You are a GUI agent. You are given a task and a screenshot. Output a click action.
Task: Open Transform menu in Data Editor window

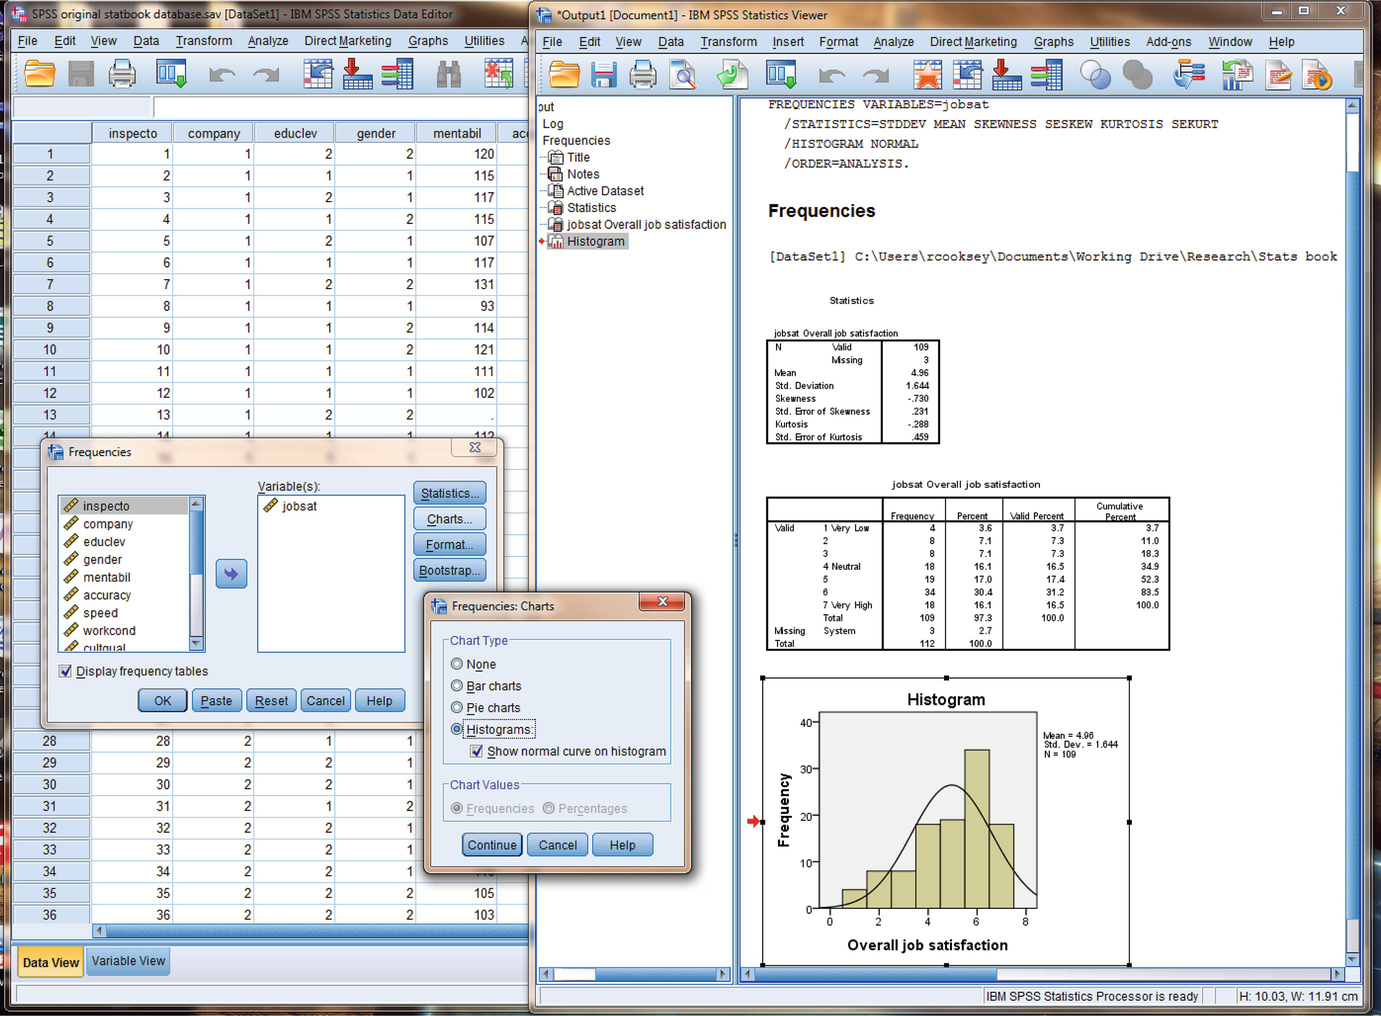click(x=204, y=41)
